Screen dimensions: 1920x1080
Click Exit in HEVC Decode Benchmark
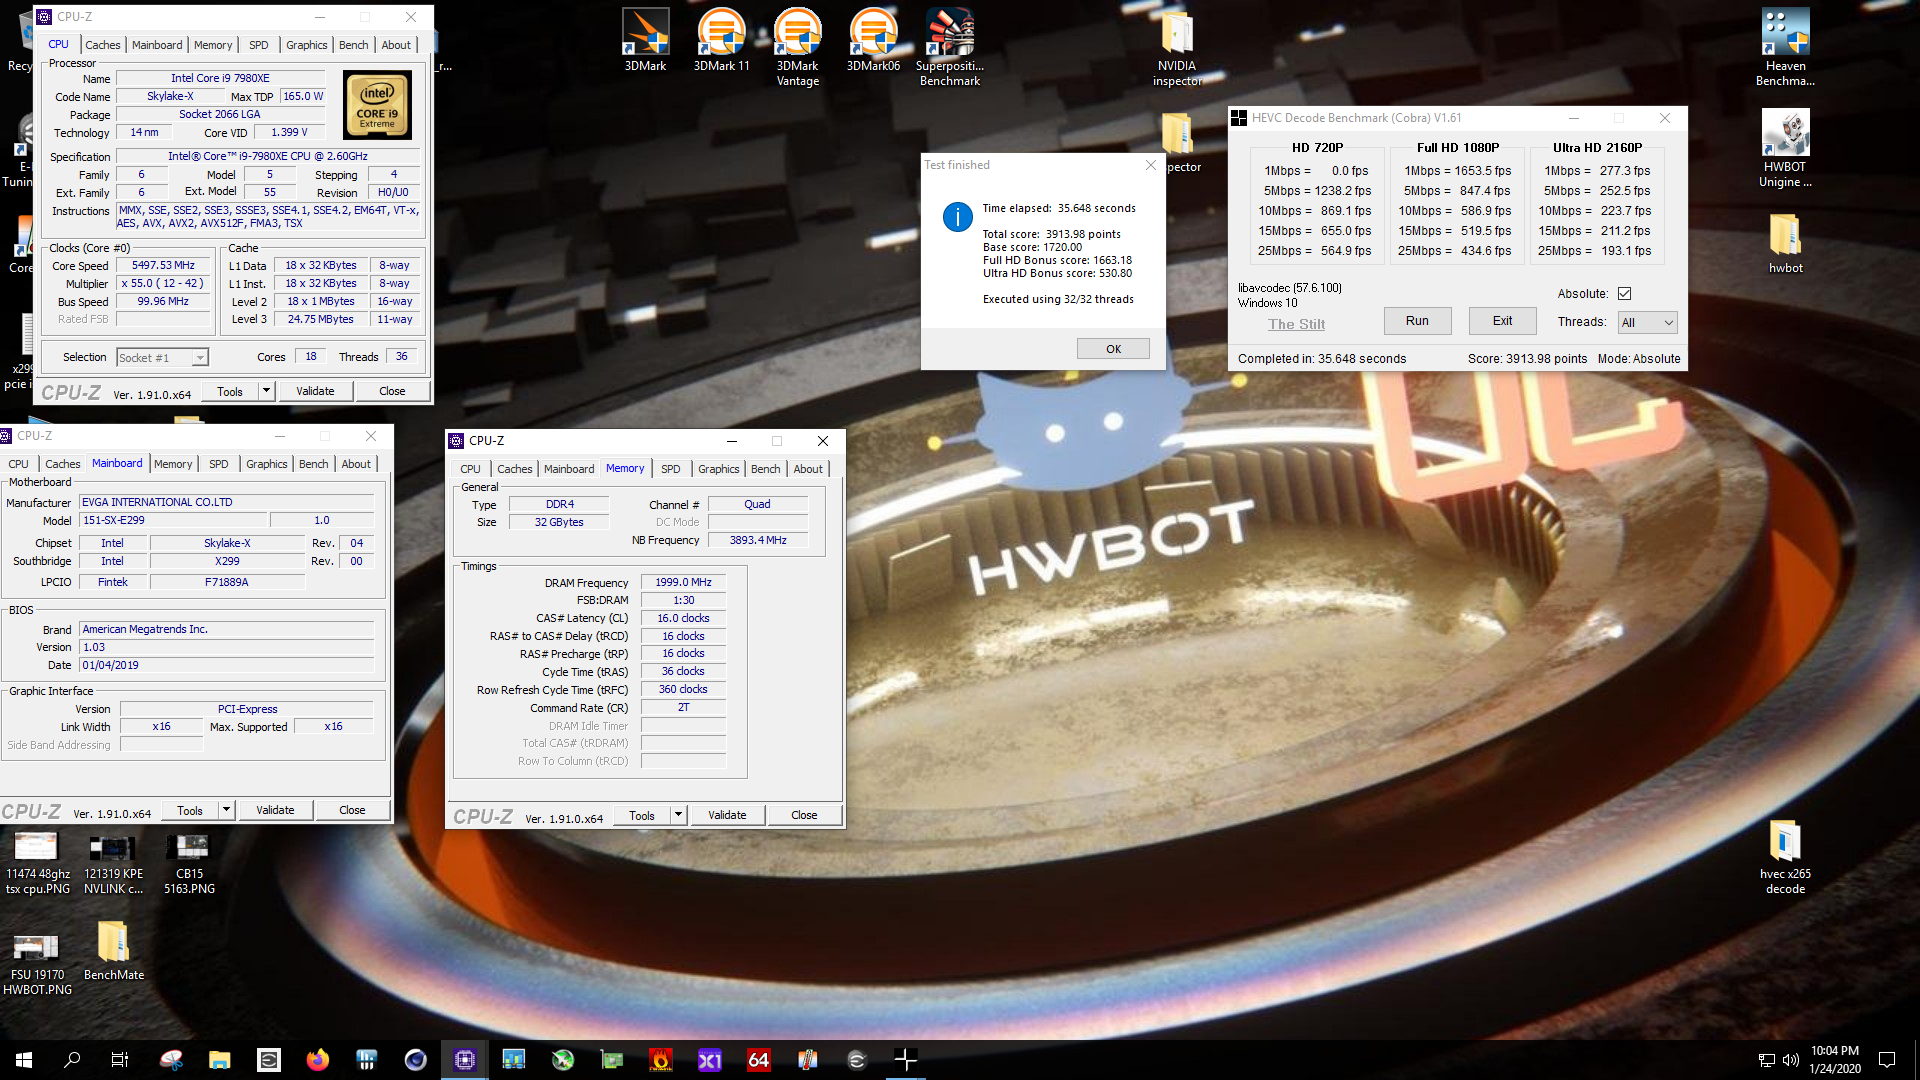coord(1502,321)
